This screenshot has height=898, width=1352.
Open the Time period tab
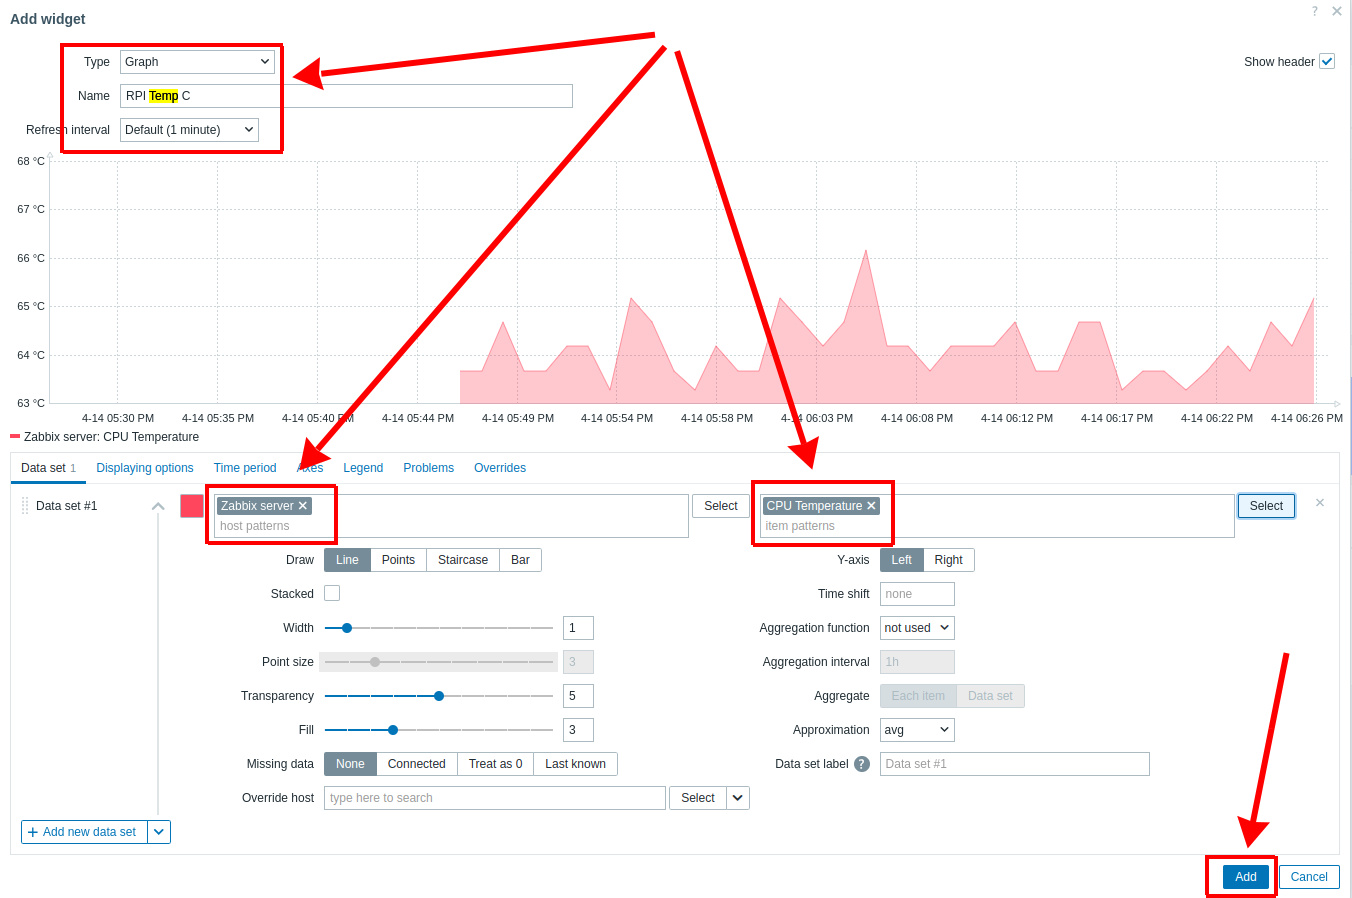(245, 467)
